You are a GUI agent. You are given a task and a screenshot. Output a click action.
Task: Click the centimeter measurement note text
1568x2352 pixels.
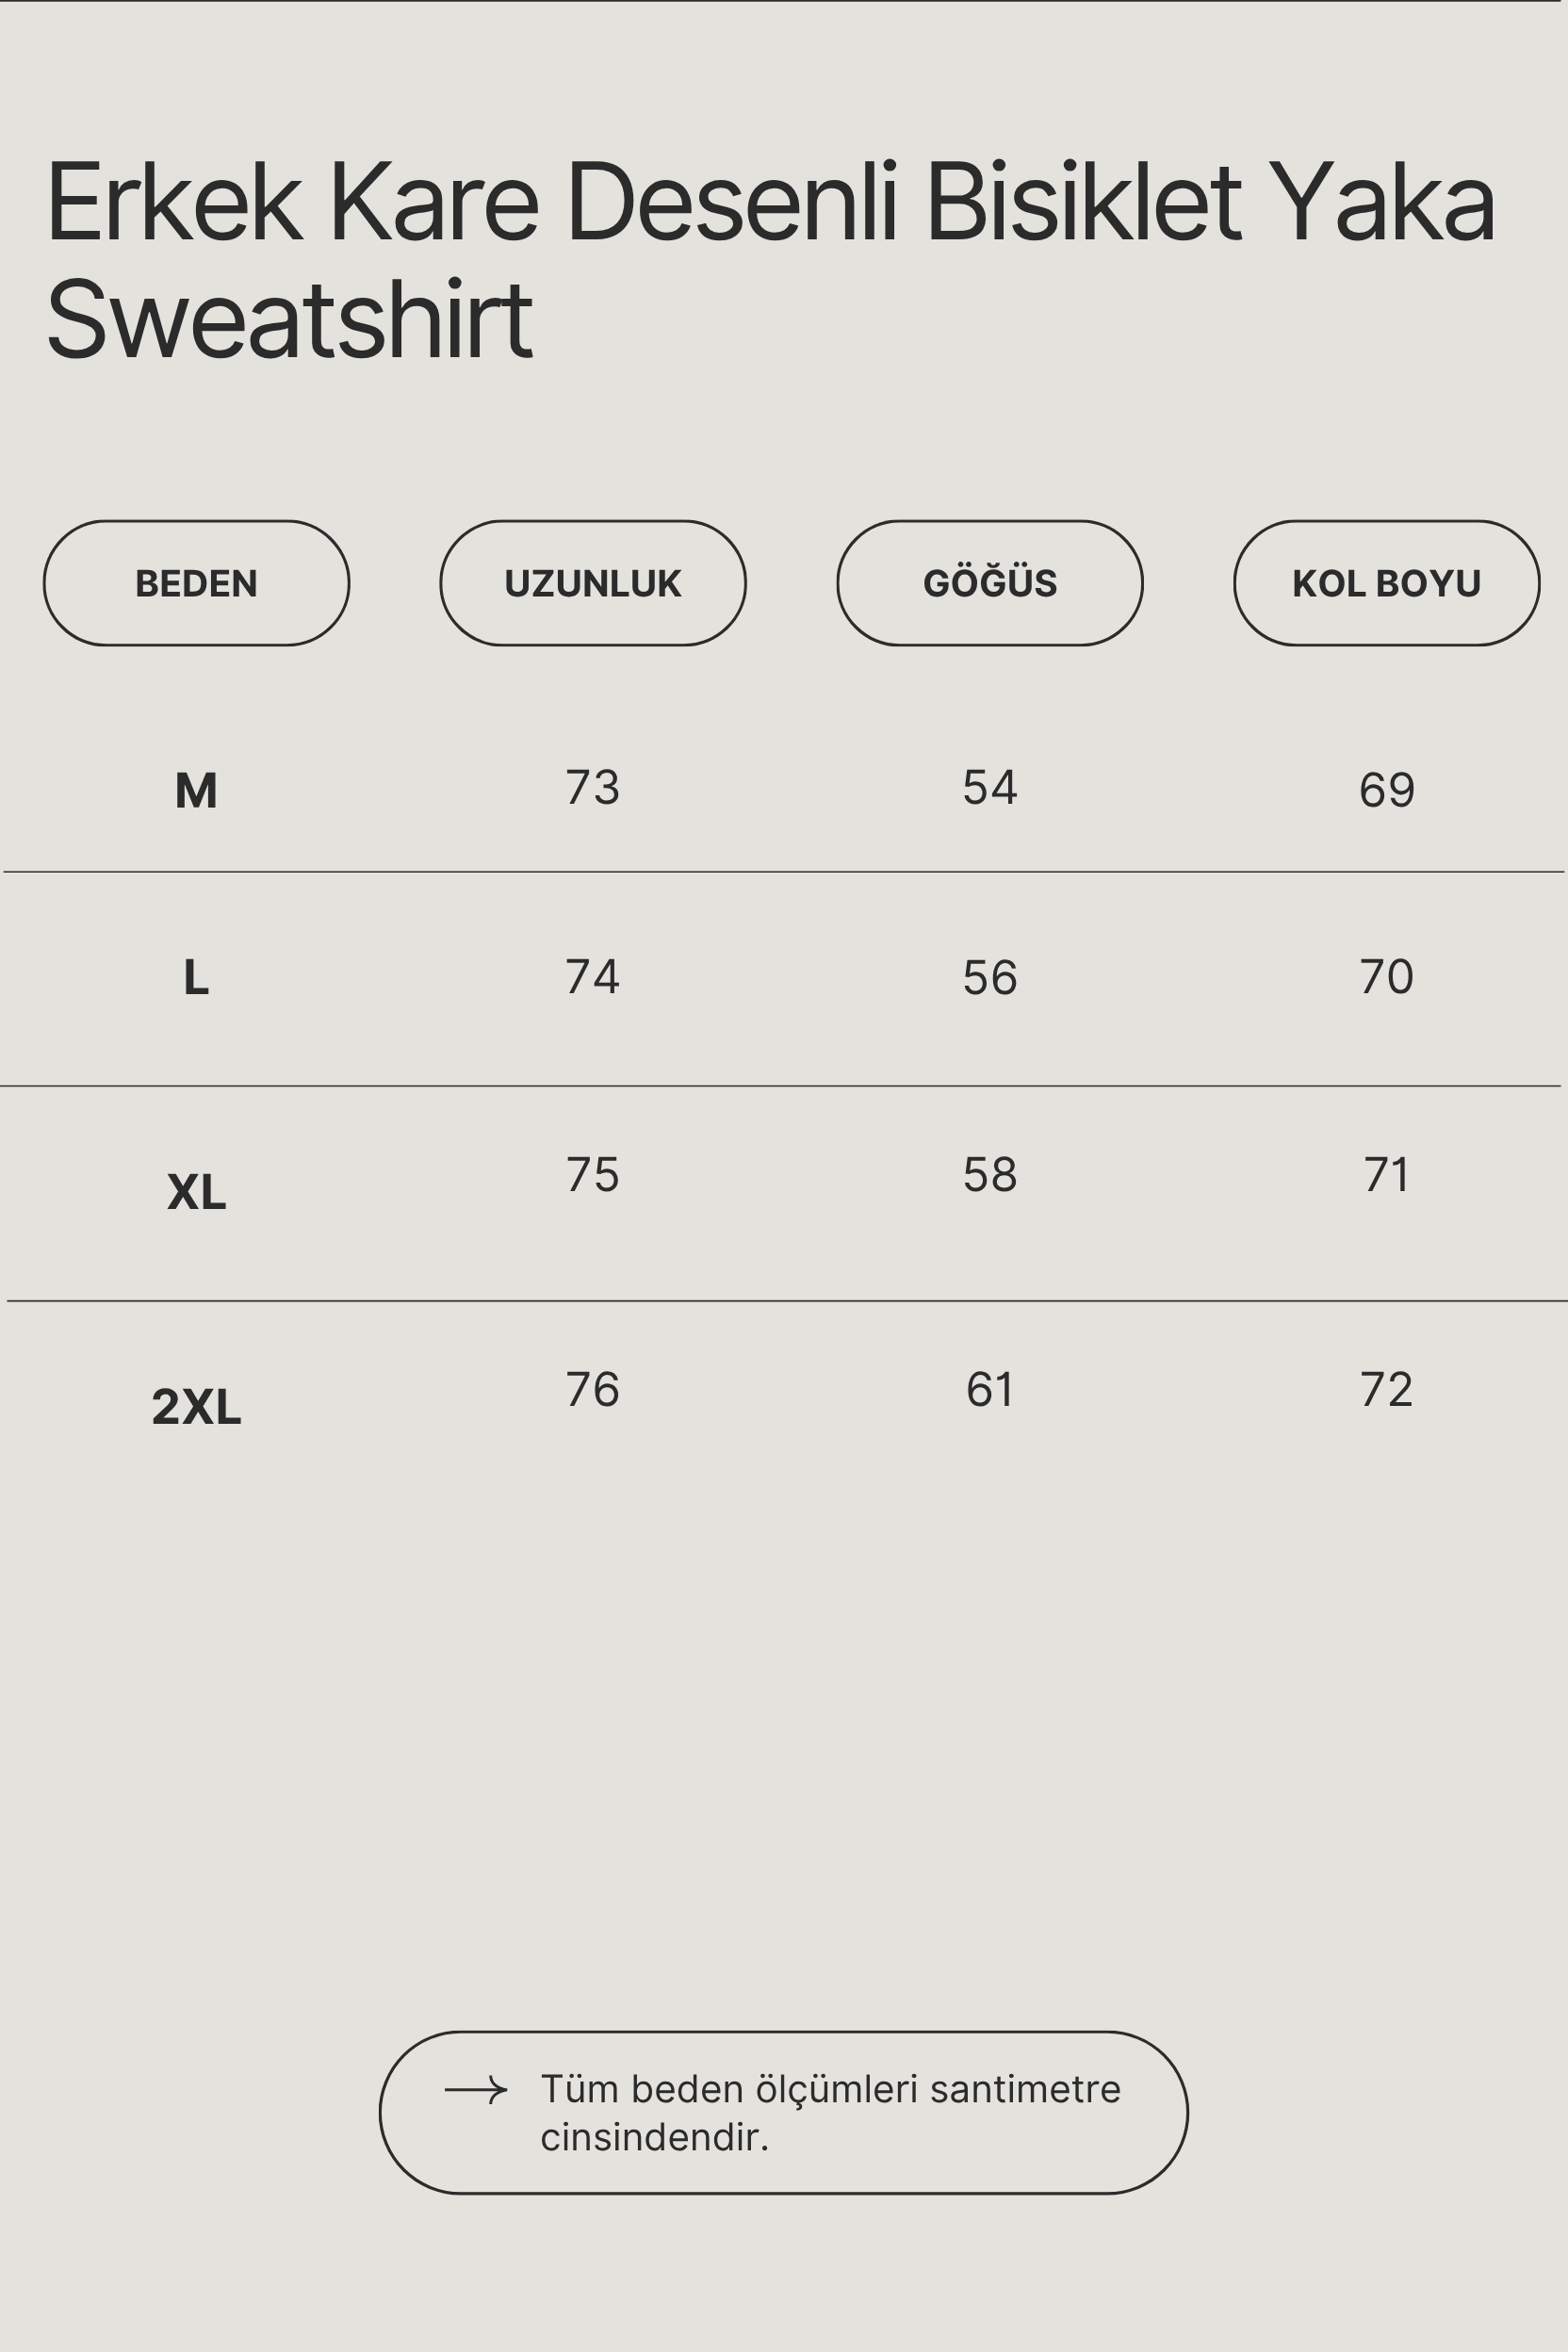coord(830,2113)
